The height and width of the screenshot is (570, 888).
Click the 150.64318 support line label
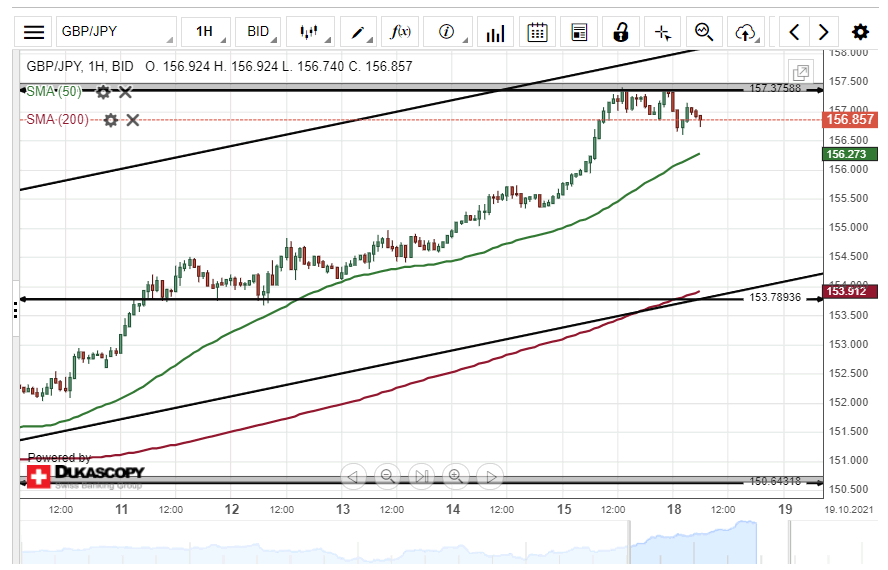[x=775, y=482]
